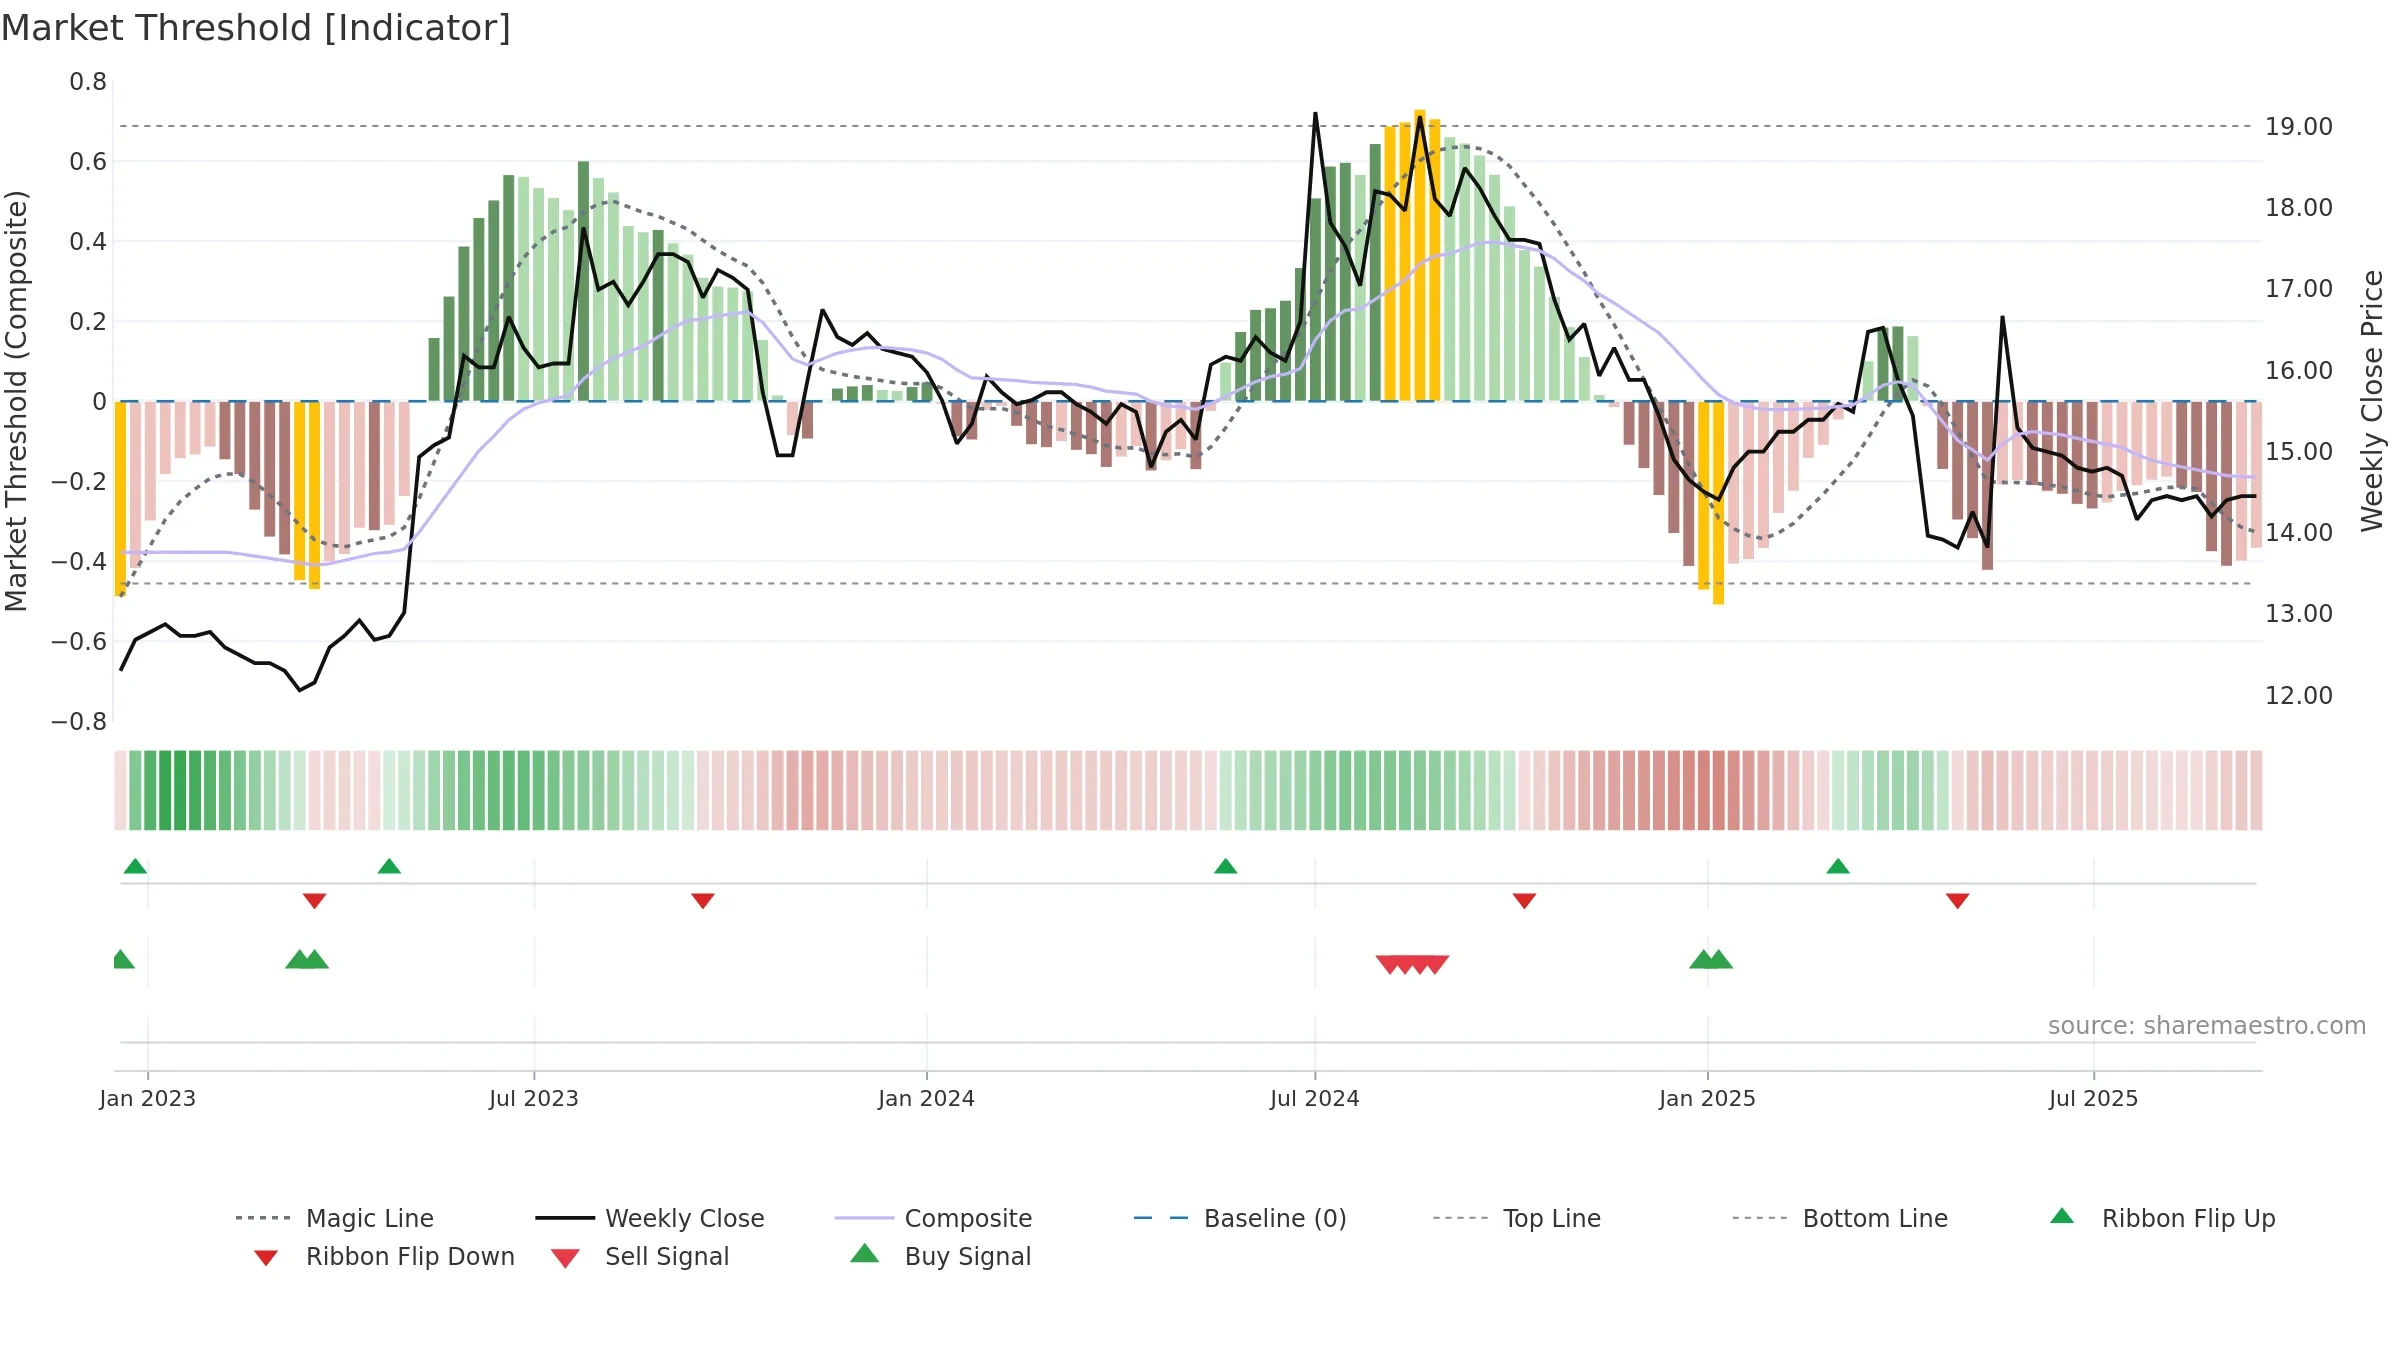Click the green triangle icon in Buy Signal legend
Viewport: 2400px width, 1350px height.
[x=865, y=1253]
